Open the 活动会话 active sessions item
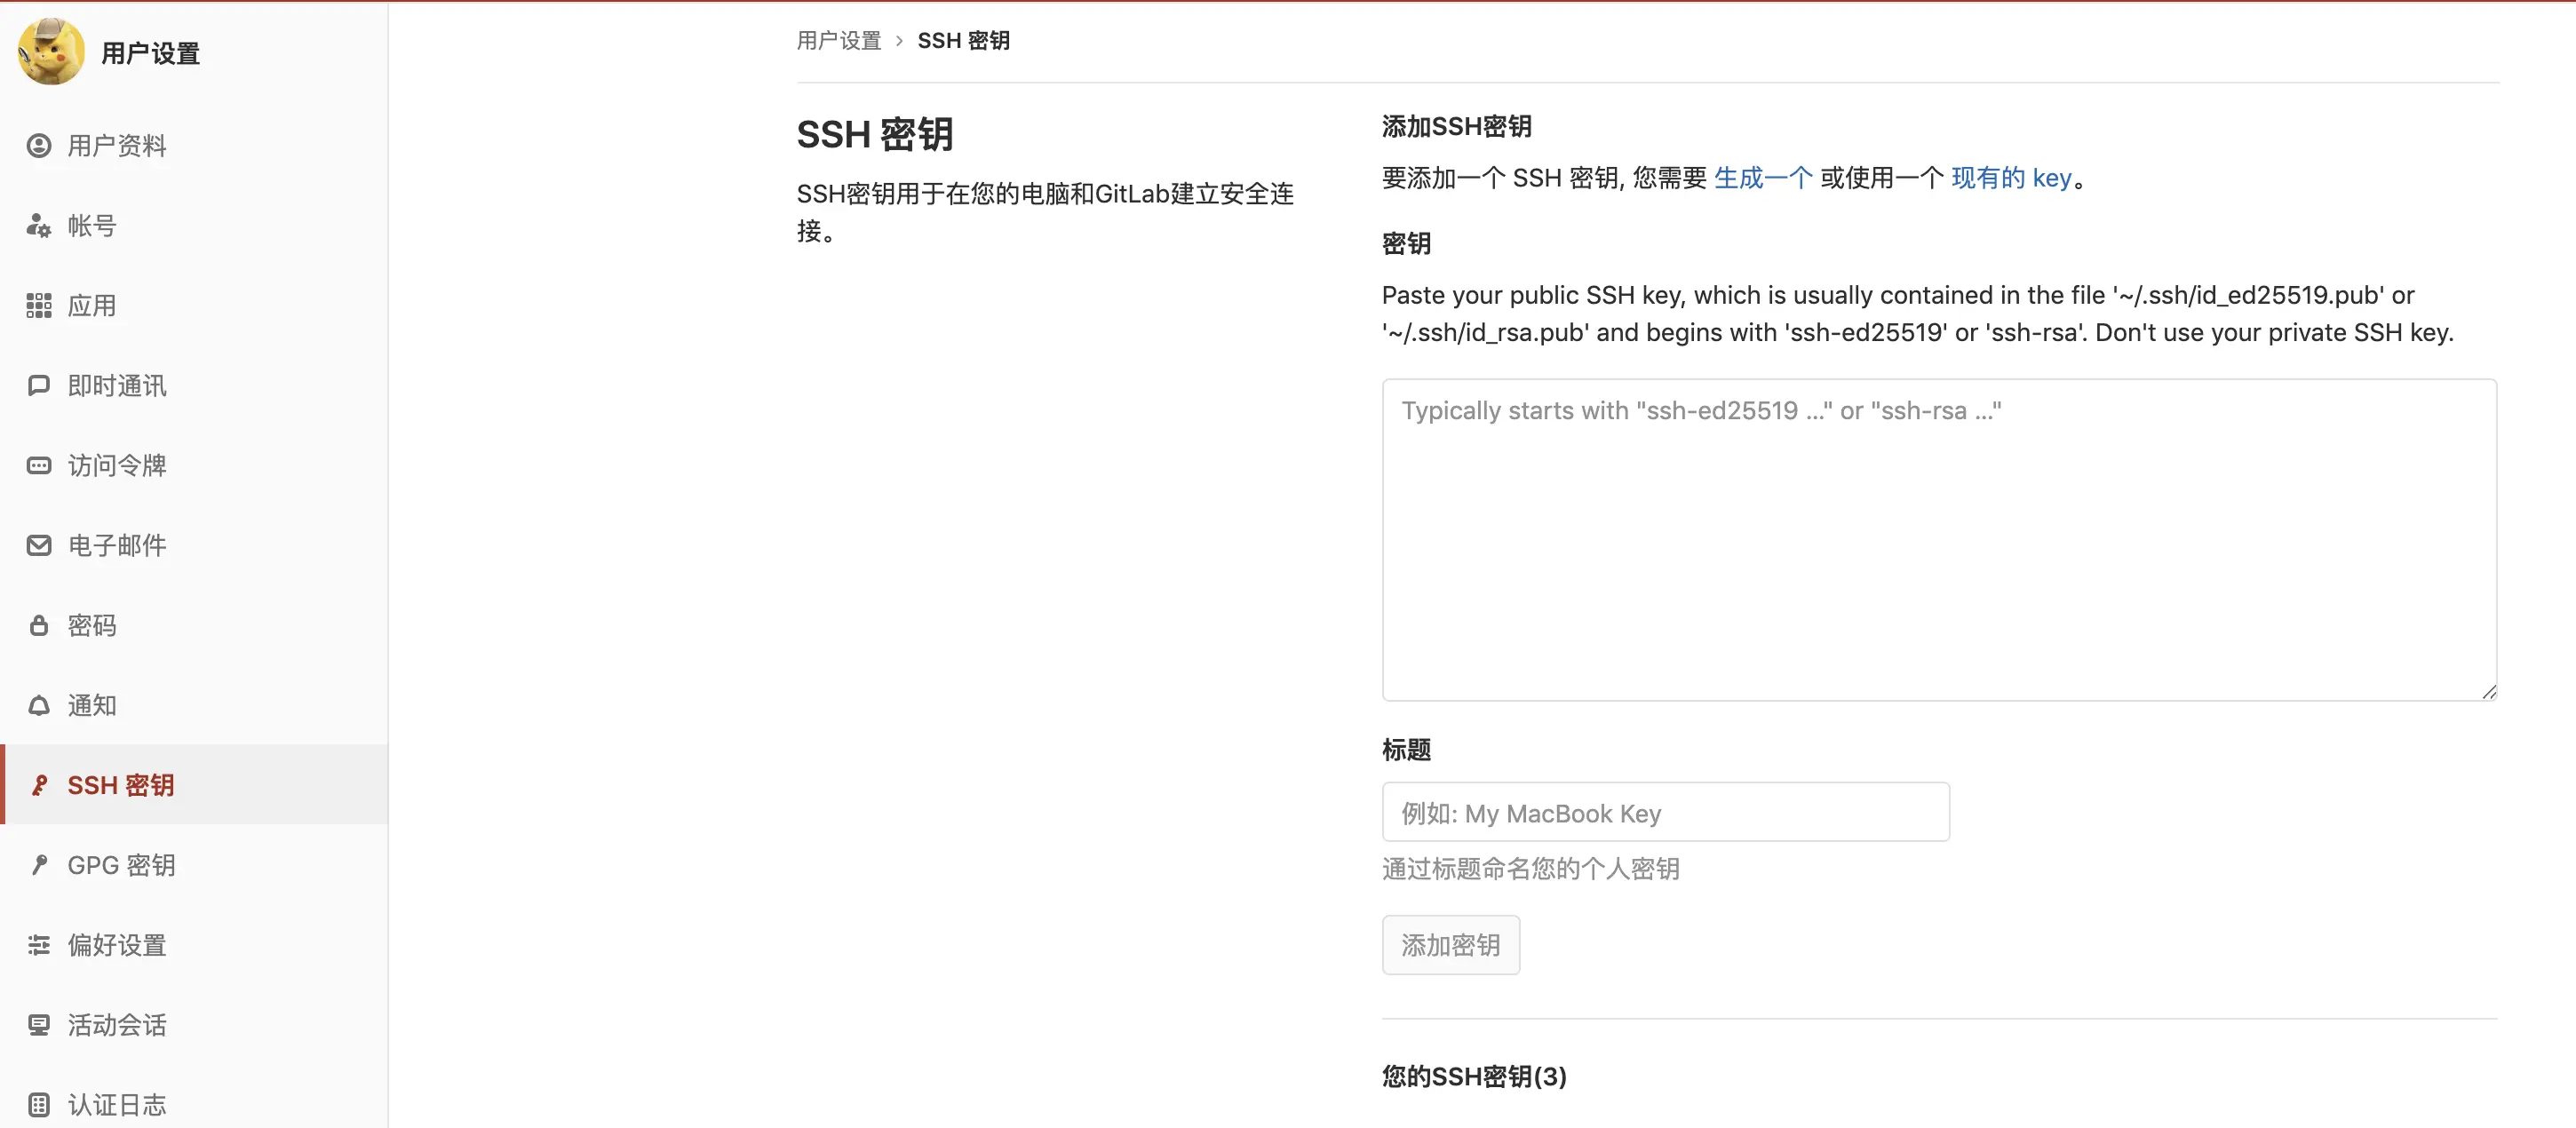The image size is (2576, 1128). click(116, 1025)
